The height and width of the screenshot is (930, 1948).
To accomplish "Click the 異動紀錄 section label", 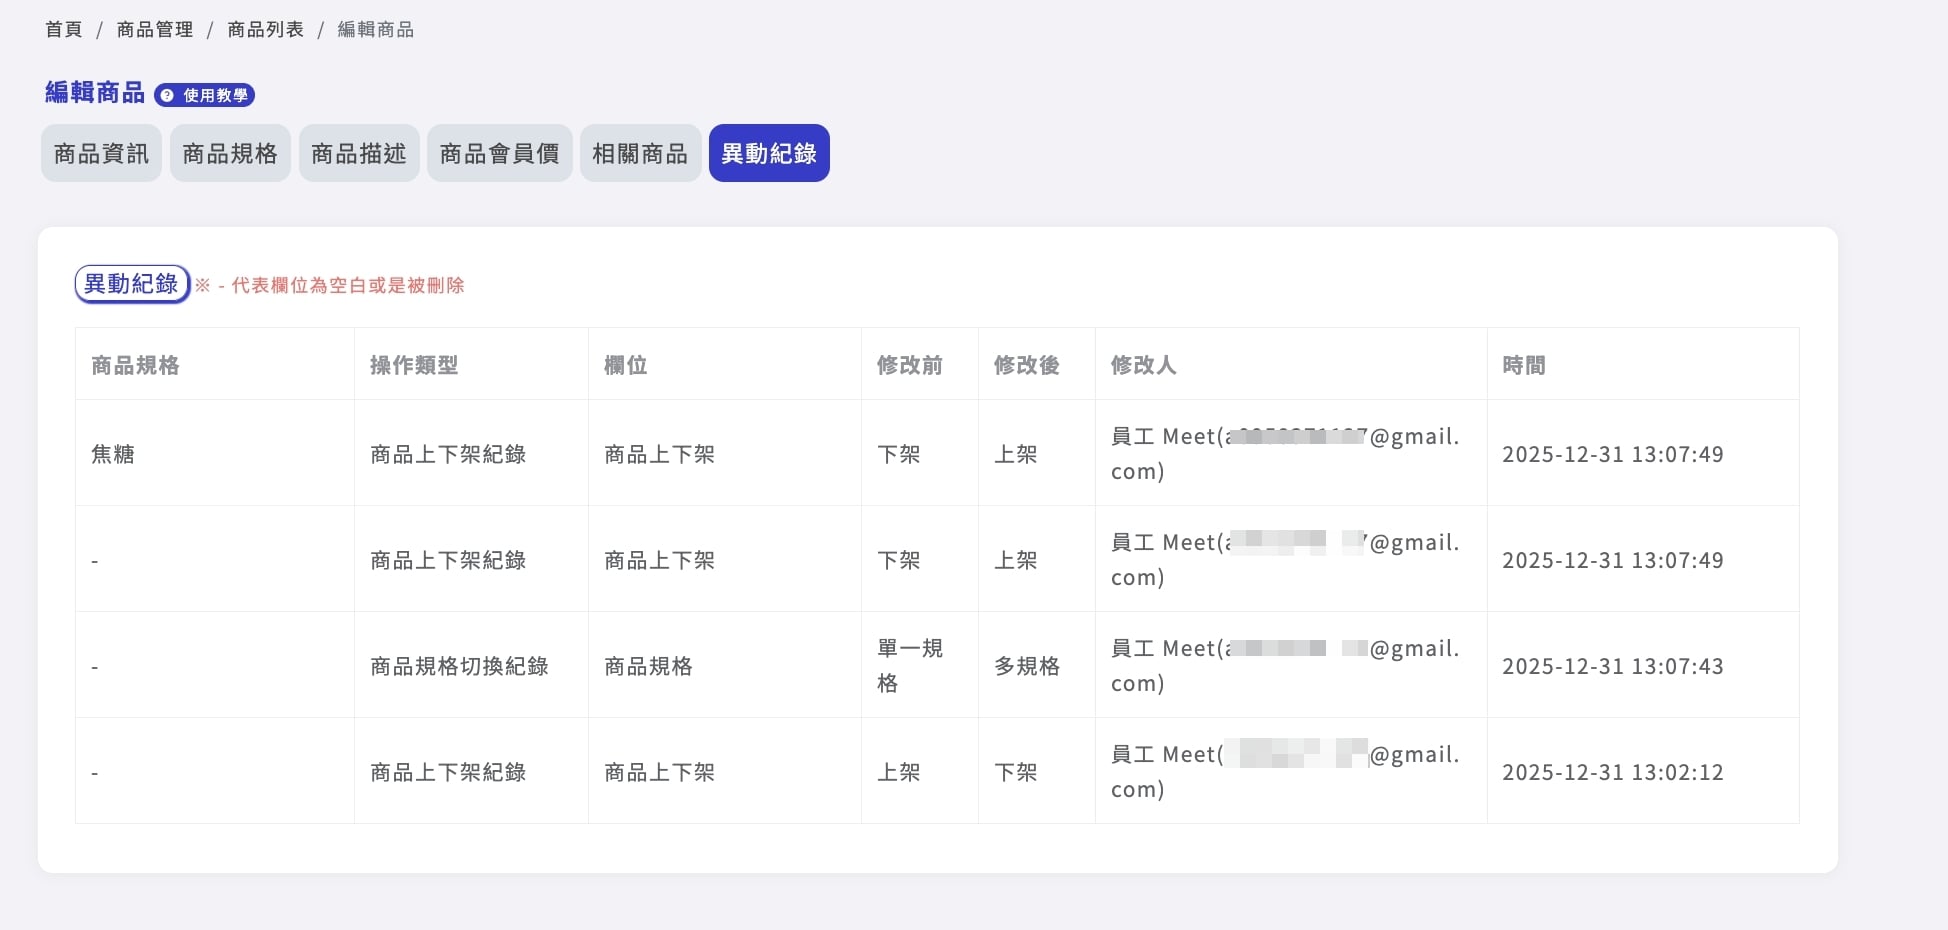I will point(132,284).
